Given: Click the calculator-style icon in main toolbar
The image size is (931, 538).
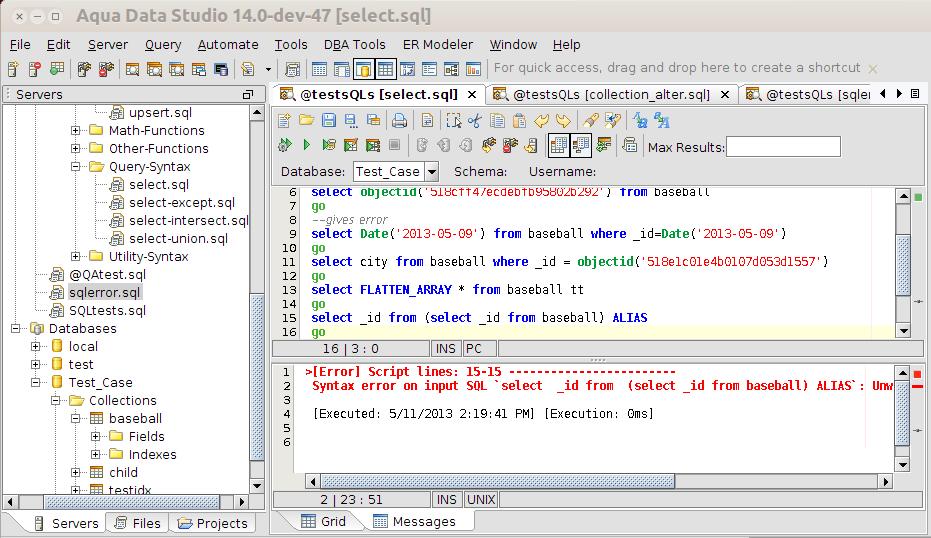Looking at the screenshot, I should point(292,69).
